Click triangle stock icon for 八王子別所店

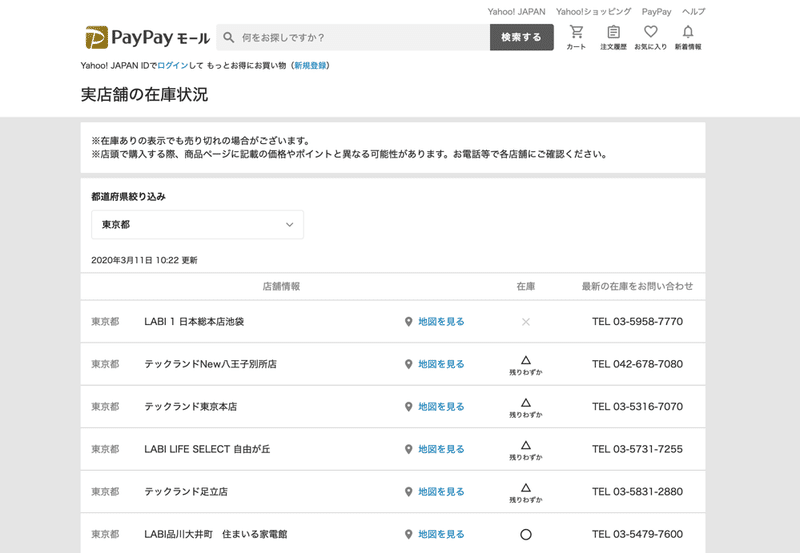coord(526,360)
